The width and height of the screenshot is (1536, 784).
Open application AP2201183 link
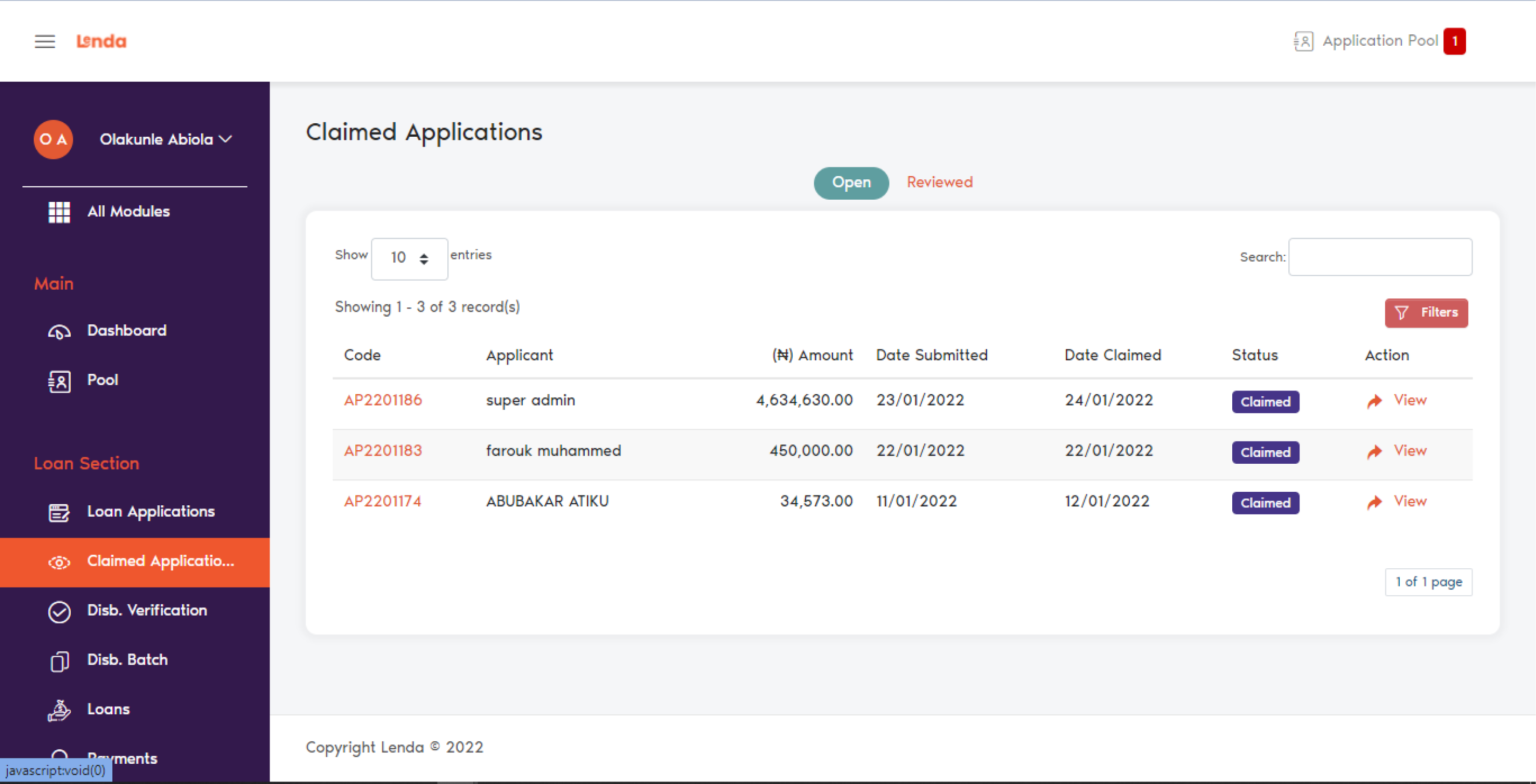click(383, 451)
